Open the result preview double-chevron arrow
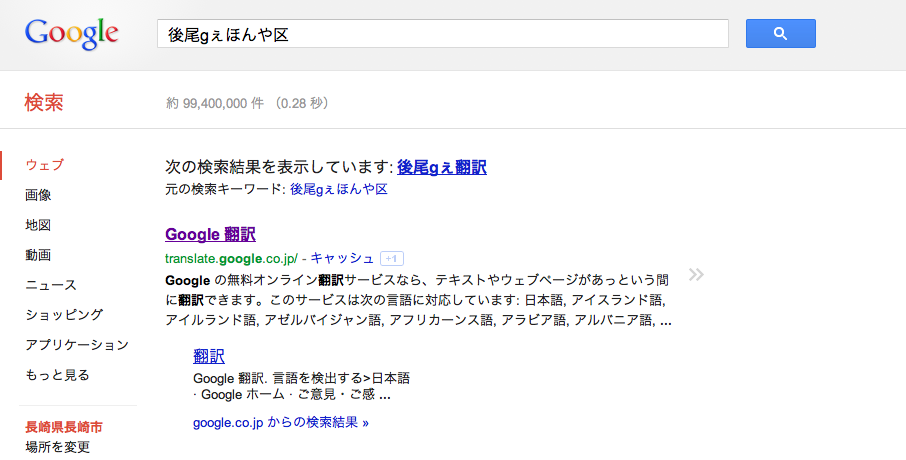Screen dimensions: 906x460 696,275
